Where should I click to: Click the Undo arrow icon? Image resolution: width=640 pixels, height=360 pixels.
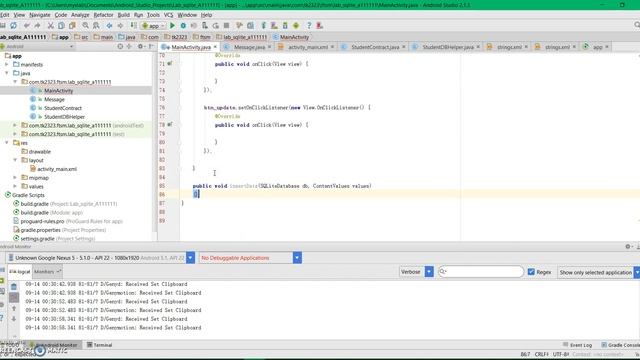pos(27,26)
